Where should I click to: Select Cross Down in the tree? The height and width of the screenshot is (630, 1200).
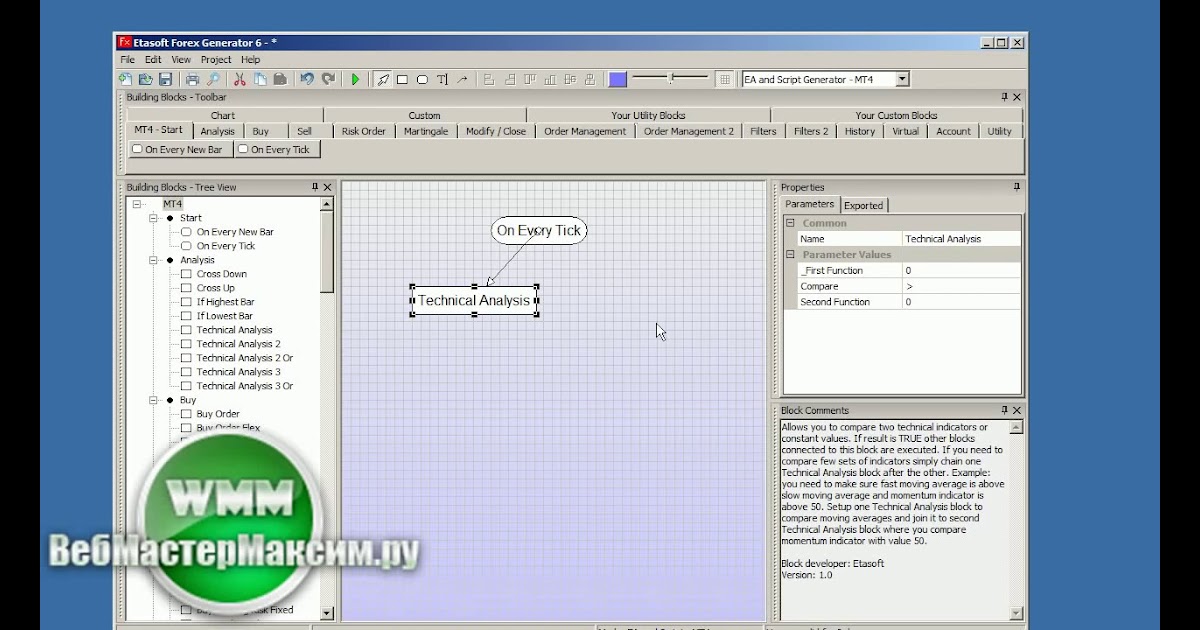pyautogui.click(x=221, y=274)
